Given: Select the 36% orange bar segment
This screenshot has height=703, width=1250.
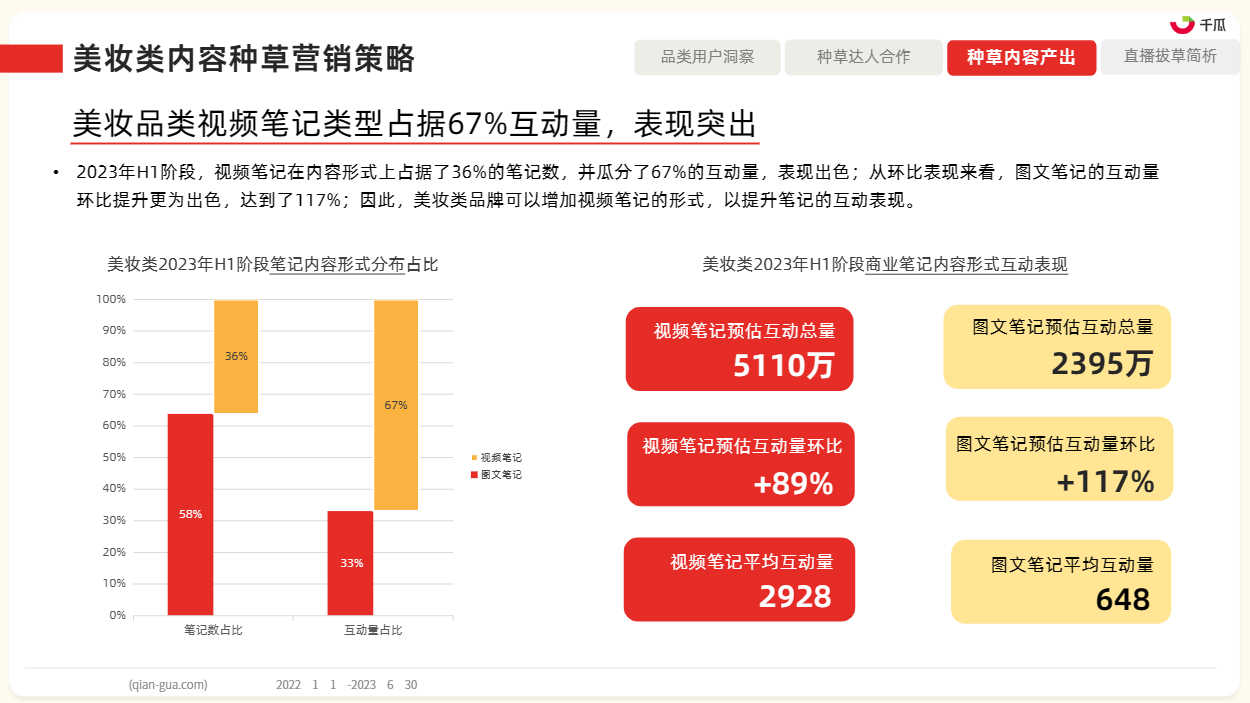Looking at the screenshot, I should coord(236,356).
